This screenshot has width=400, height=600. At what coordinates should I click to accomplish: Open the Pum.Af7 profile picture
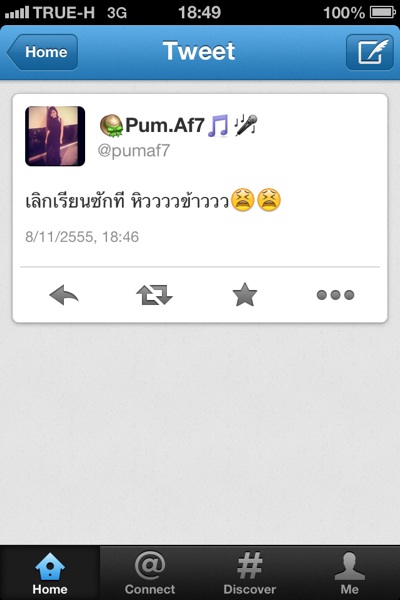pyautogui.click(x=55, y=136)
